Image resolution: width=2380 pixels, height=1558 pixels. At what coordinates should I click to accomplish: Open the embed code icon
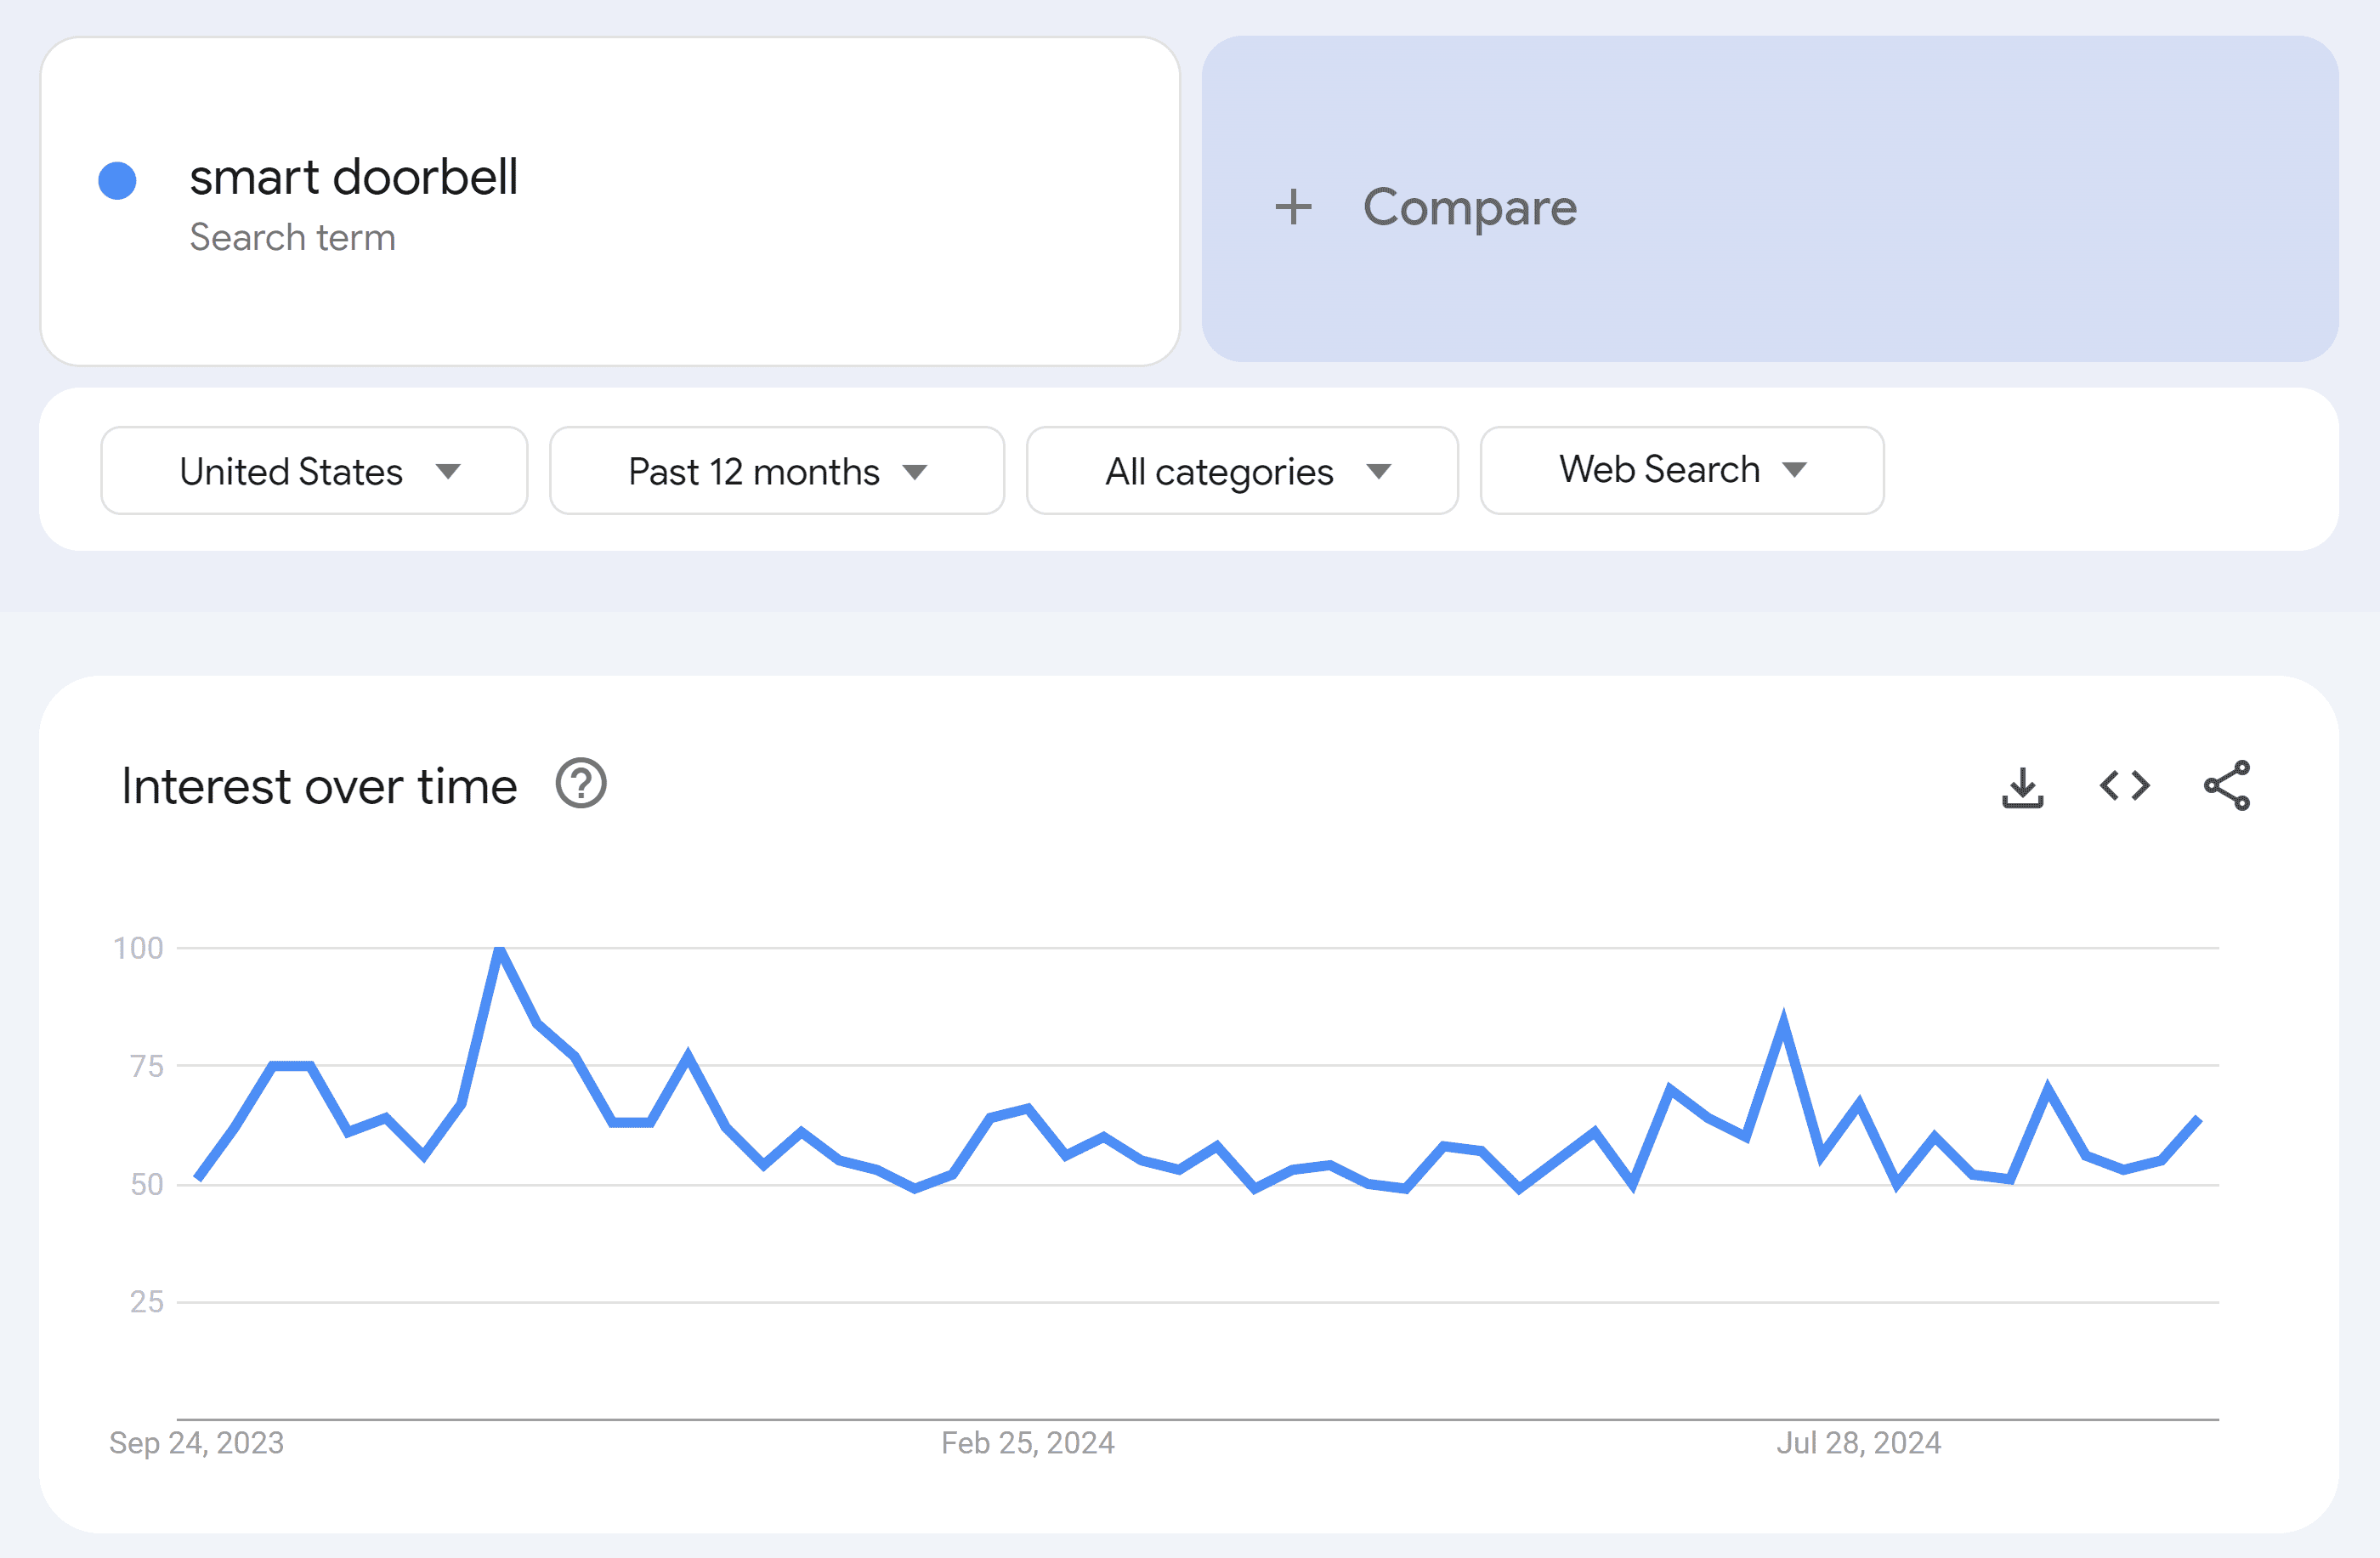(2124, 787)
